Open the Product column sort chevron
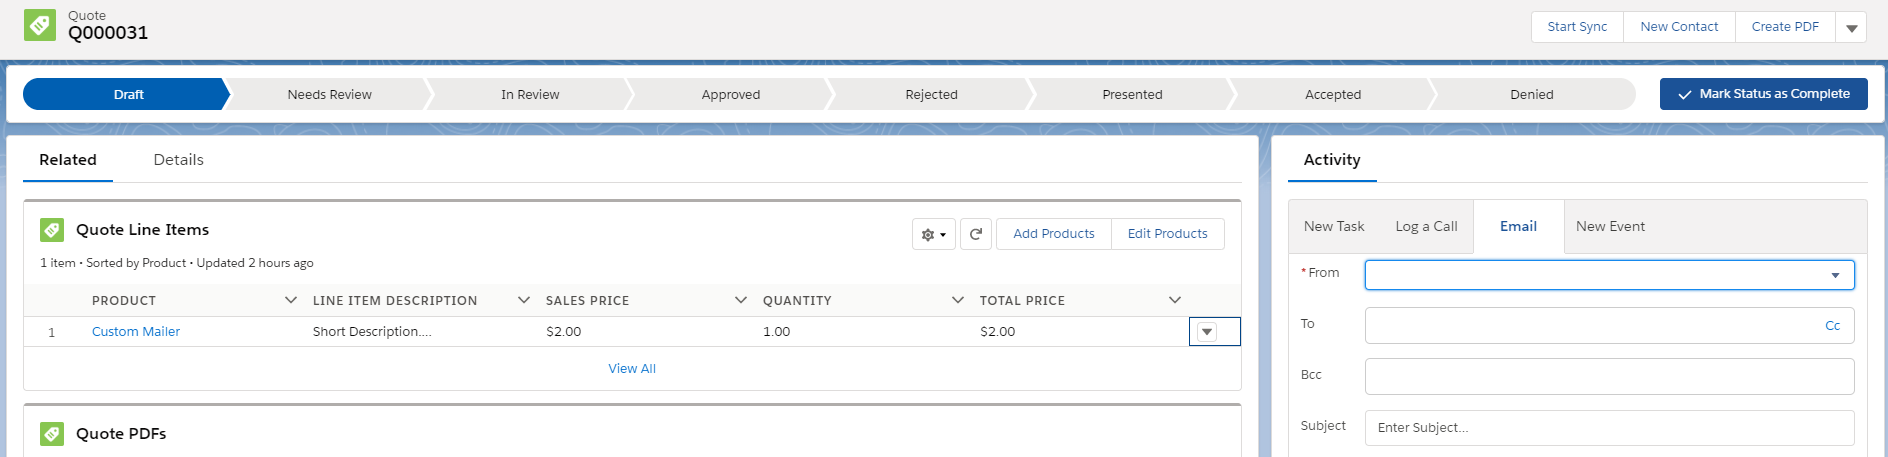 click(x=291, y=300)
